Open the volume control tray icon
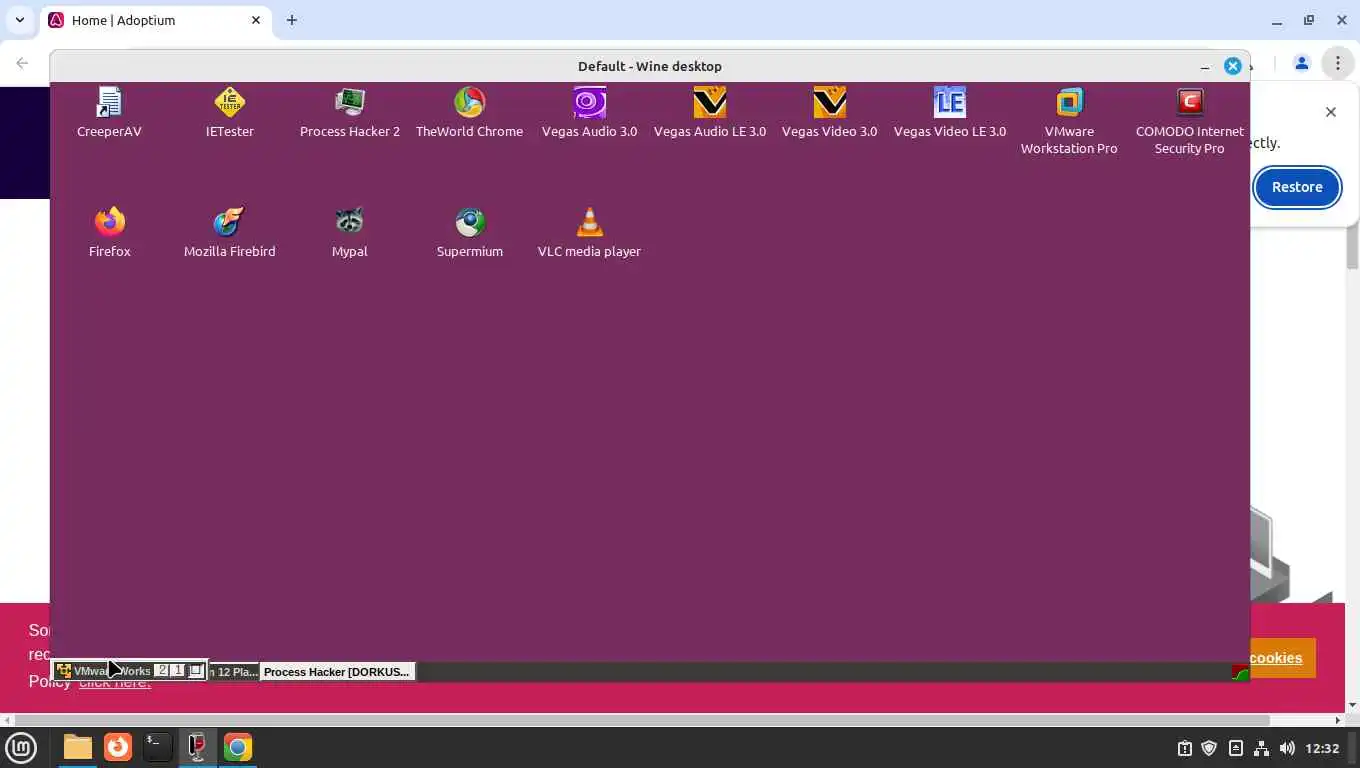Viewport: 1360px width, 768px height. 1287,748
